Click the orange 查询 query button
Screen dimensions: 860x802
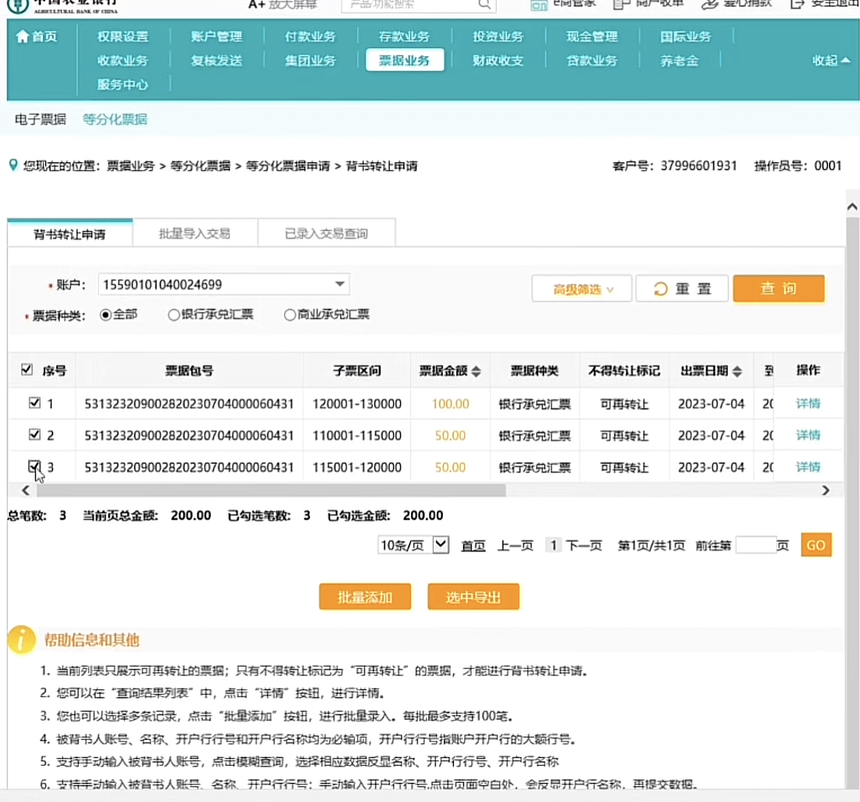click(x=779, y=289)
